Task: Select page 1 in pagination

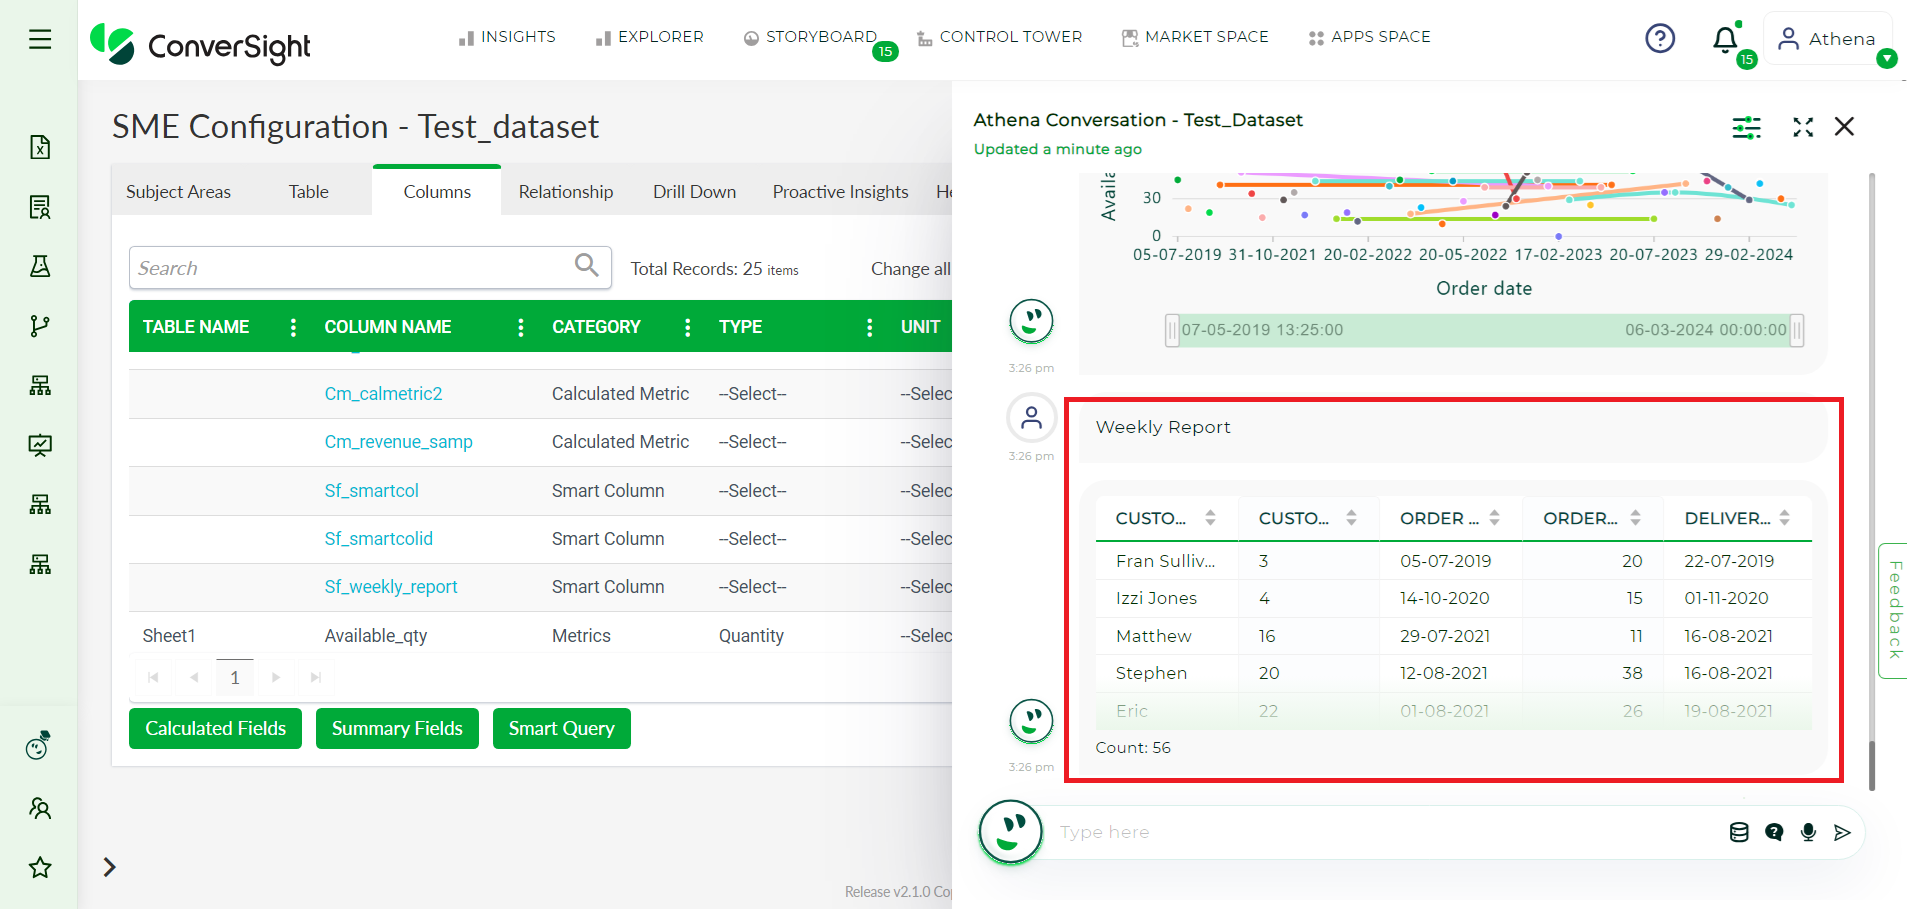Action: pyautogui.click(x=235, y=677)
